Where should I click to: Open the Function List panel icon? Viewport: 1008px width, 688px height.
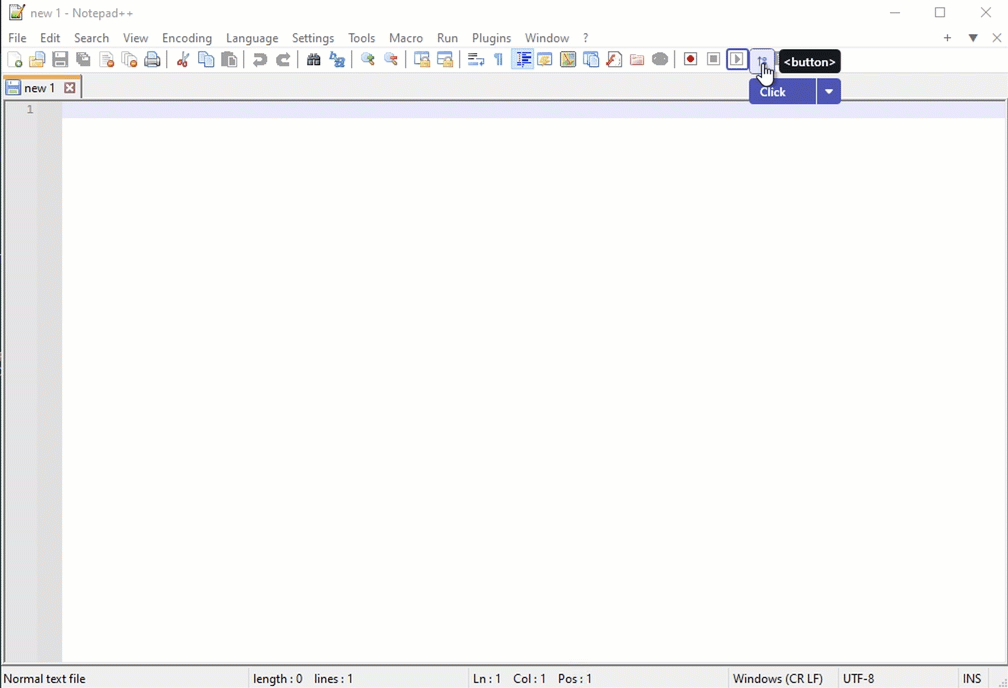615,60
